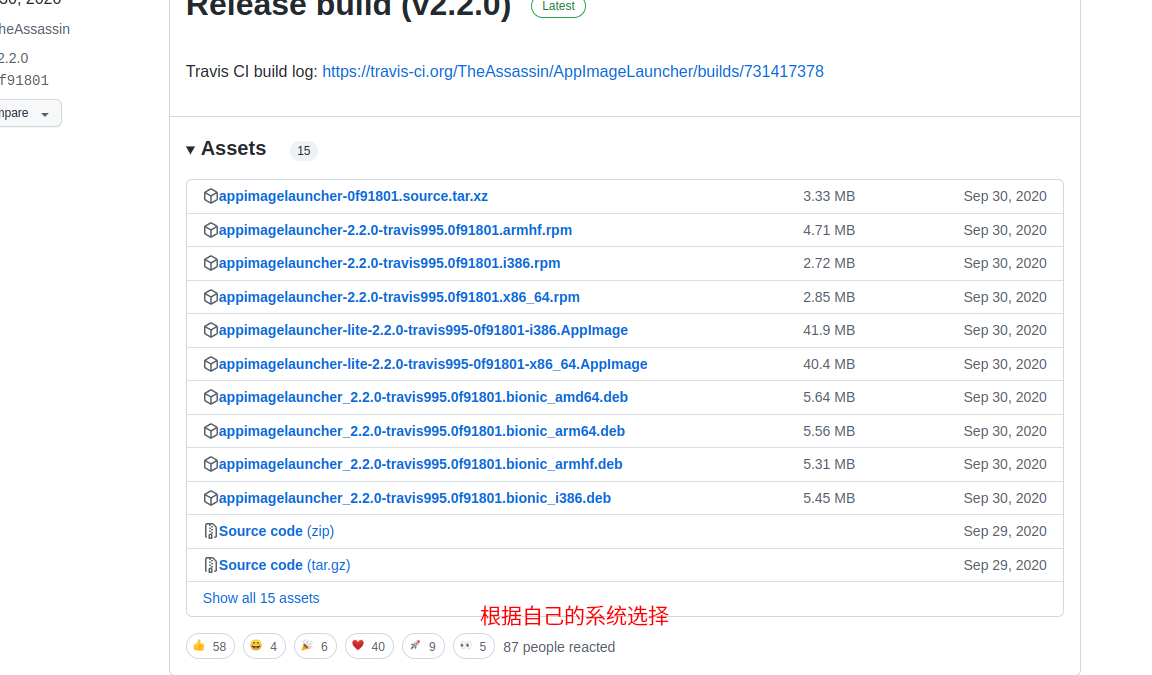The height and width of the screenshot is (675, 1152).
Task: Click the 40.4 MB size value
Action: tap(829, 364)
